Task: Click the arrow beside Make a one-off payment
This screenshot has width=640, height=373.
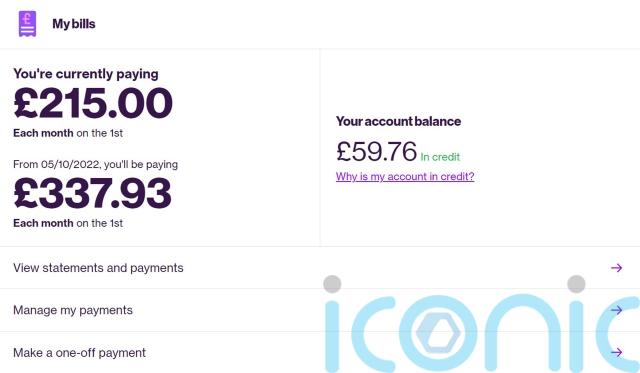Action: click(616, 352)
